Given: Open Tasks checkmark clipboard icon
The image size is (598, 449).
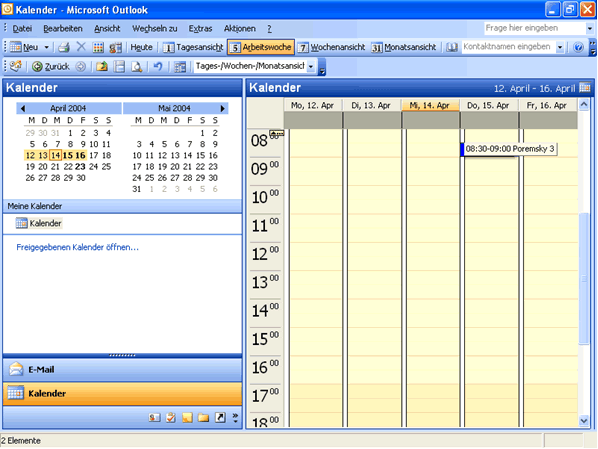Looking at the screenshot, I should [171, 418].
